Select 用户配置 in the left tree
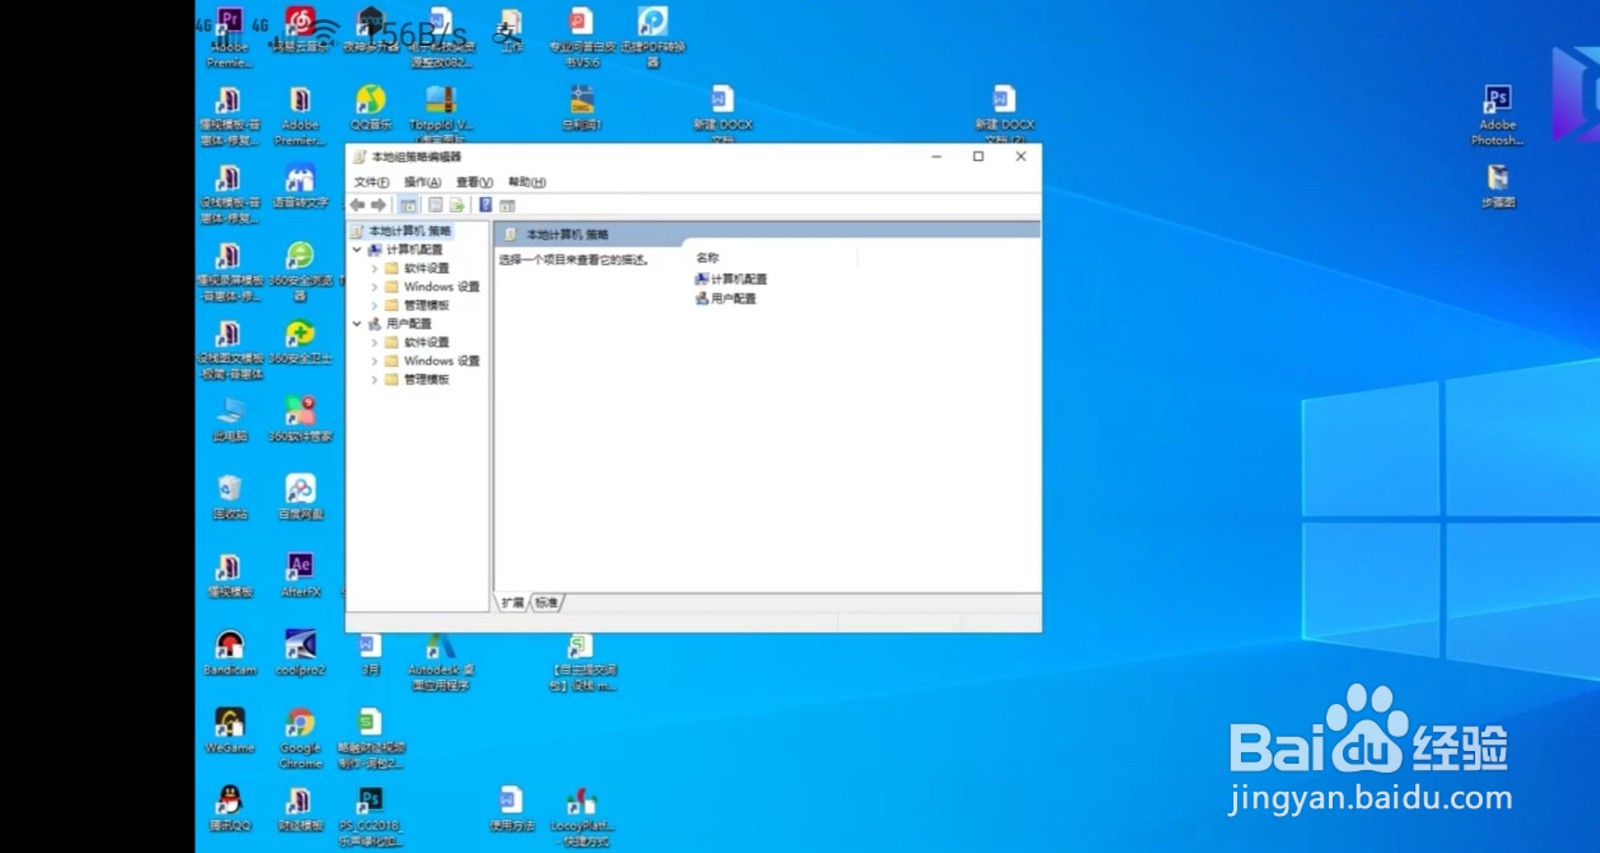This screenshot has height=853, width=1600. click(x=409, y=324)
